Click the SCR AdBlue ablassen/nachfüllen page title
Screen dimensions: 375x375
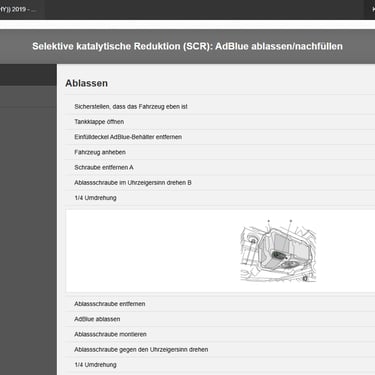[187, 46]
